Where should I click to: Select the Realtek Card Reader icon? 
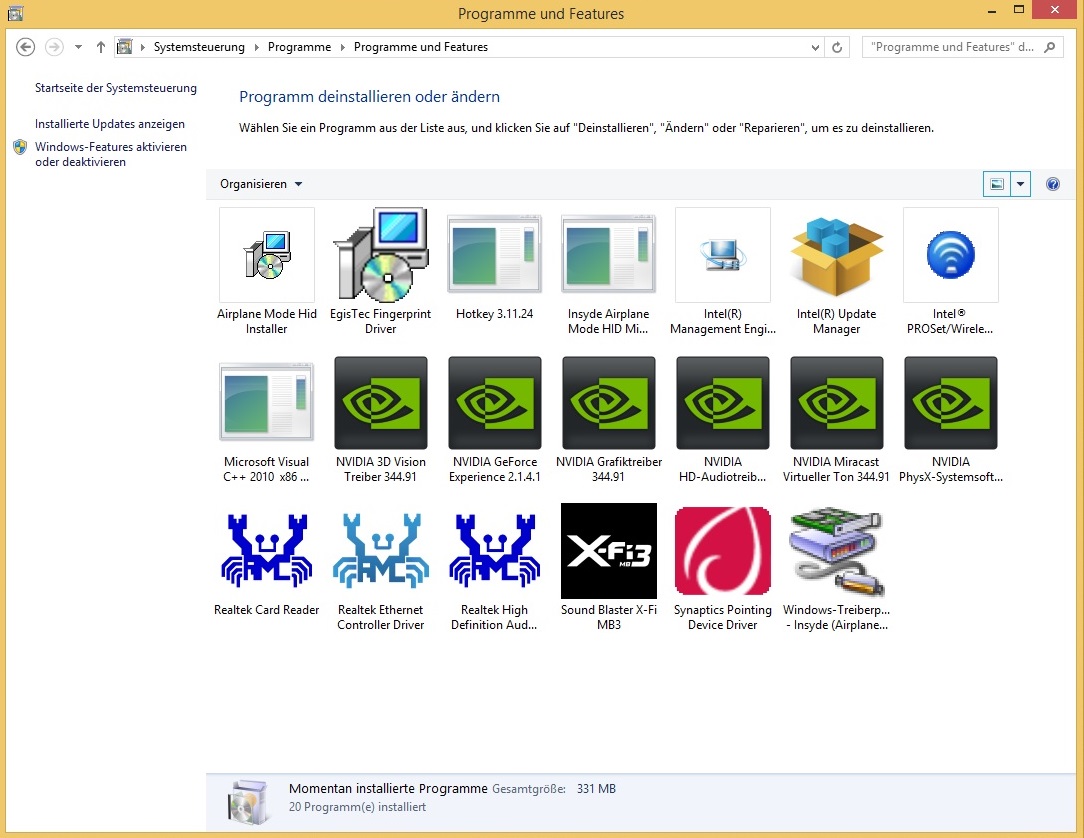click(x=266, y=551)
